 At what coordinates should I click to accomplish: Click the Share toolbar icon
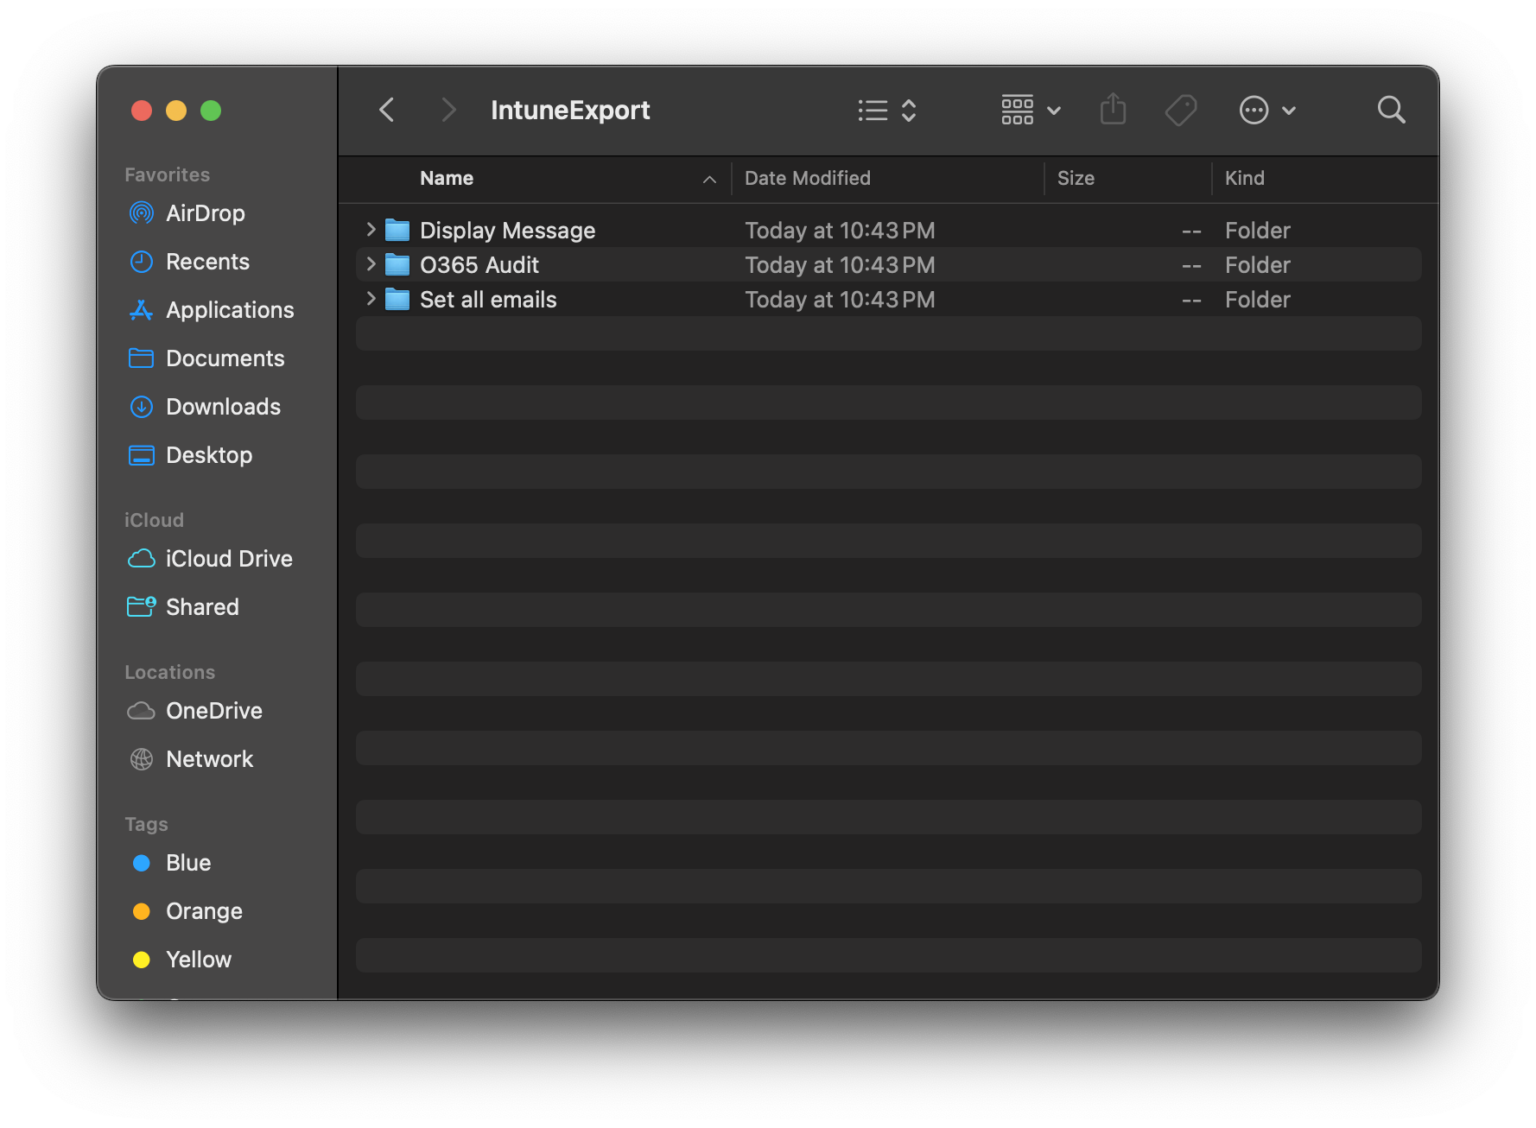tap(1113, 110)
